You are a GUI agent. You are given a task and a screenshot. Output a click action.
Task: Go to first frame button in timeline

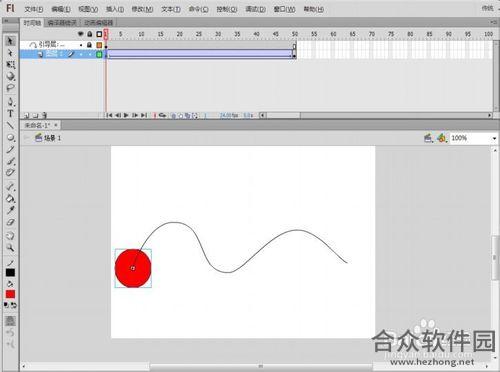click(x=109, y=115)
